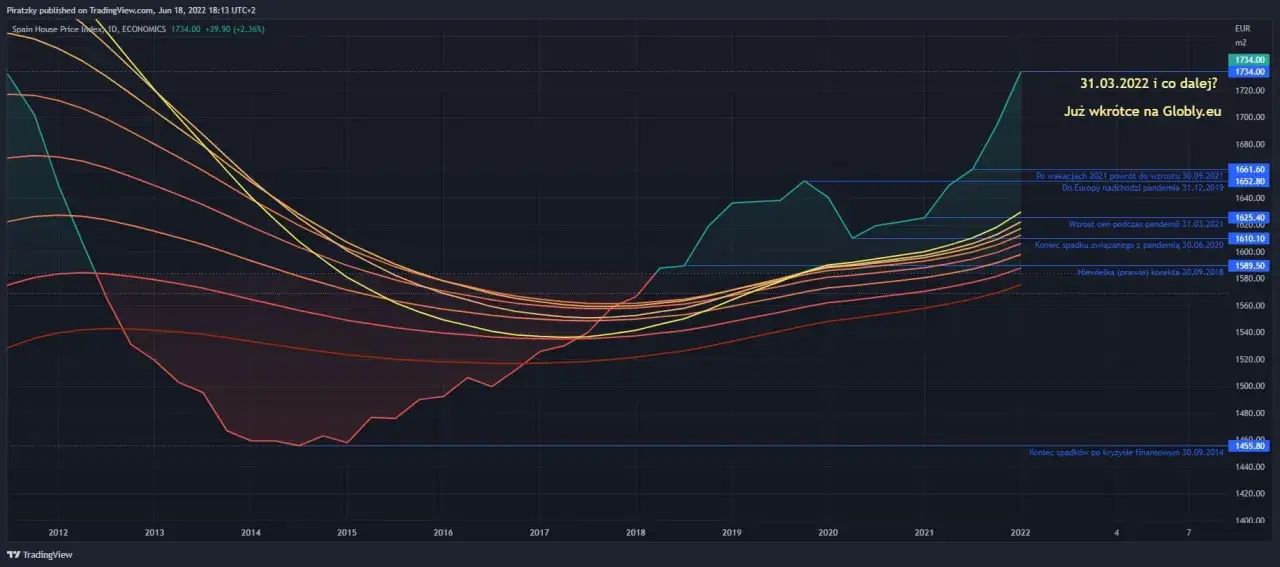Select 'Koniec spadków po kryzysie finansowym' line label
1280x567 pixels.
(1126, 453)
